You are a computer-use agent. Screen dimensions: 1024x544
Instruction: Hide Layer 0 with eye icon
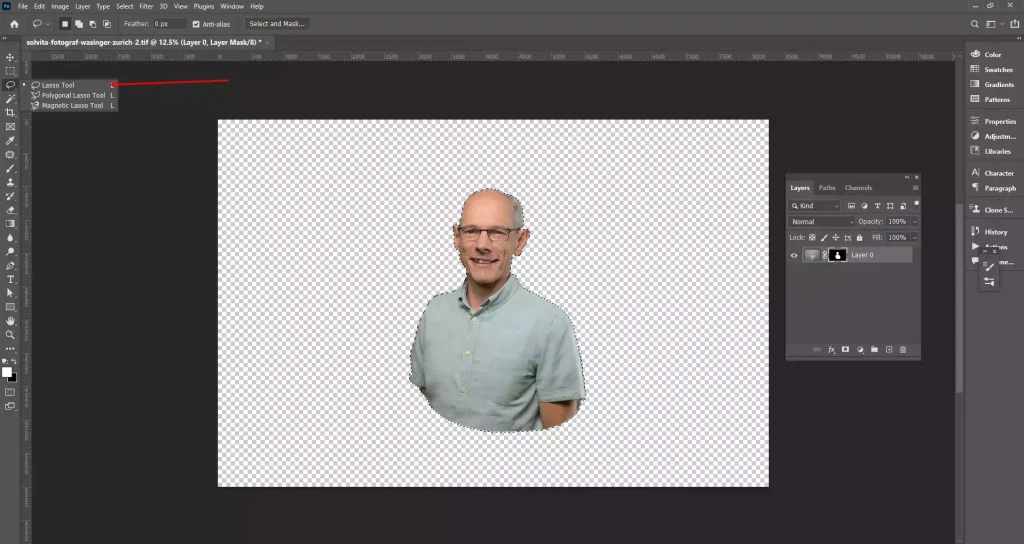[794, 255]
